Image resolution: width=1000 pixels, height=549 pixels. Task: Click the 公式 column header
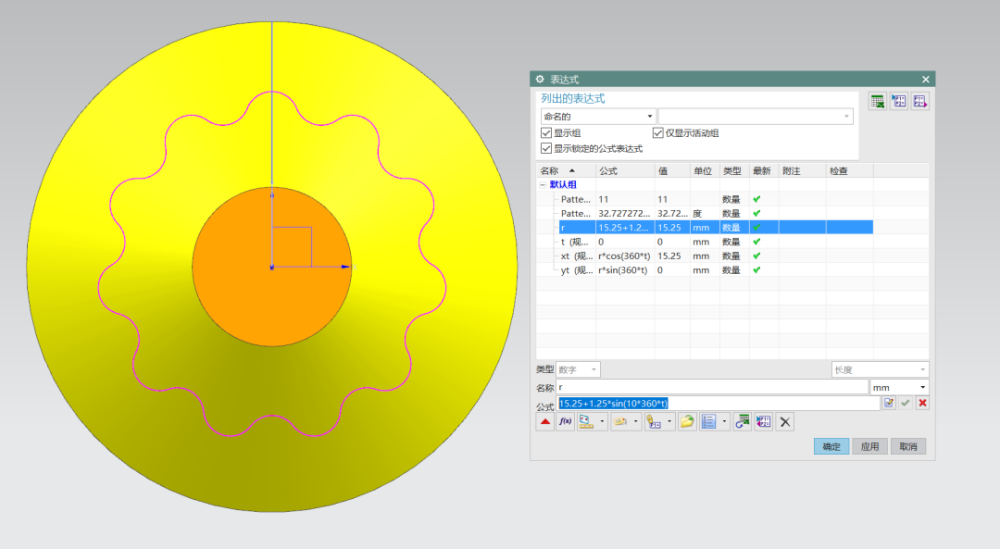click(608, 171)
